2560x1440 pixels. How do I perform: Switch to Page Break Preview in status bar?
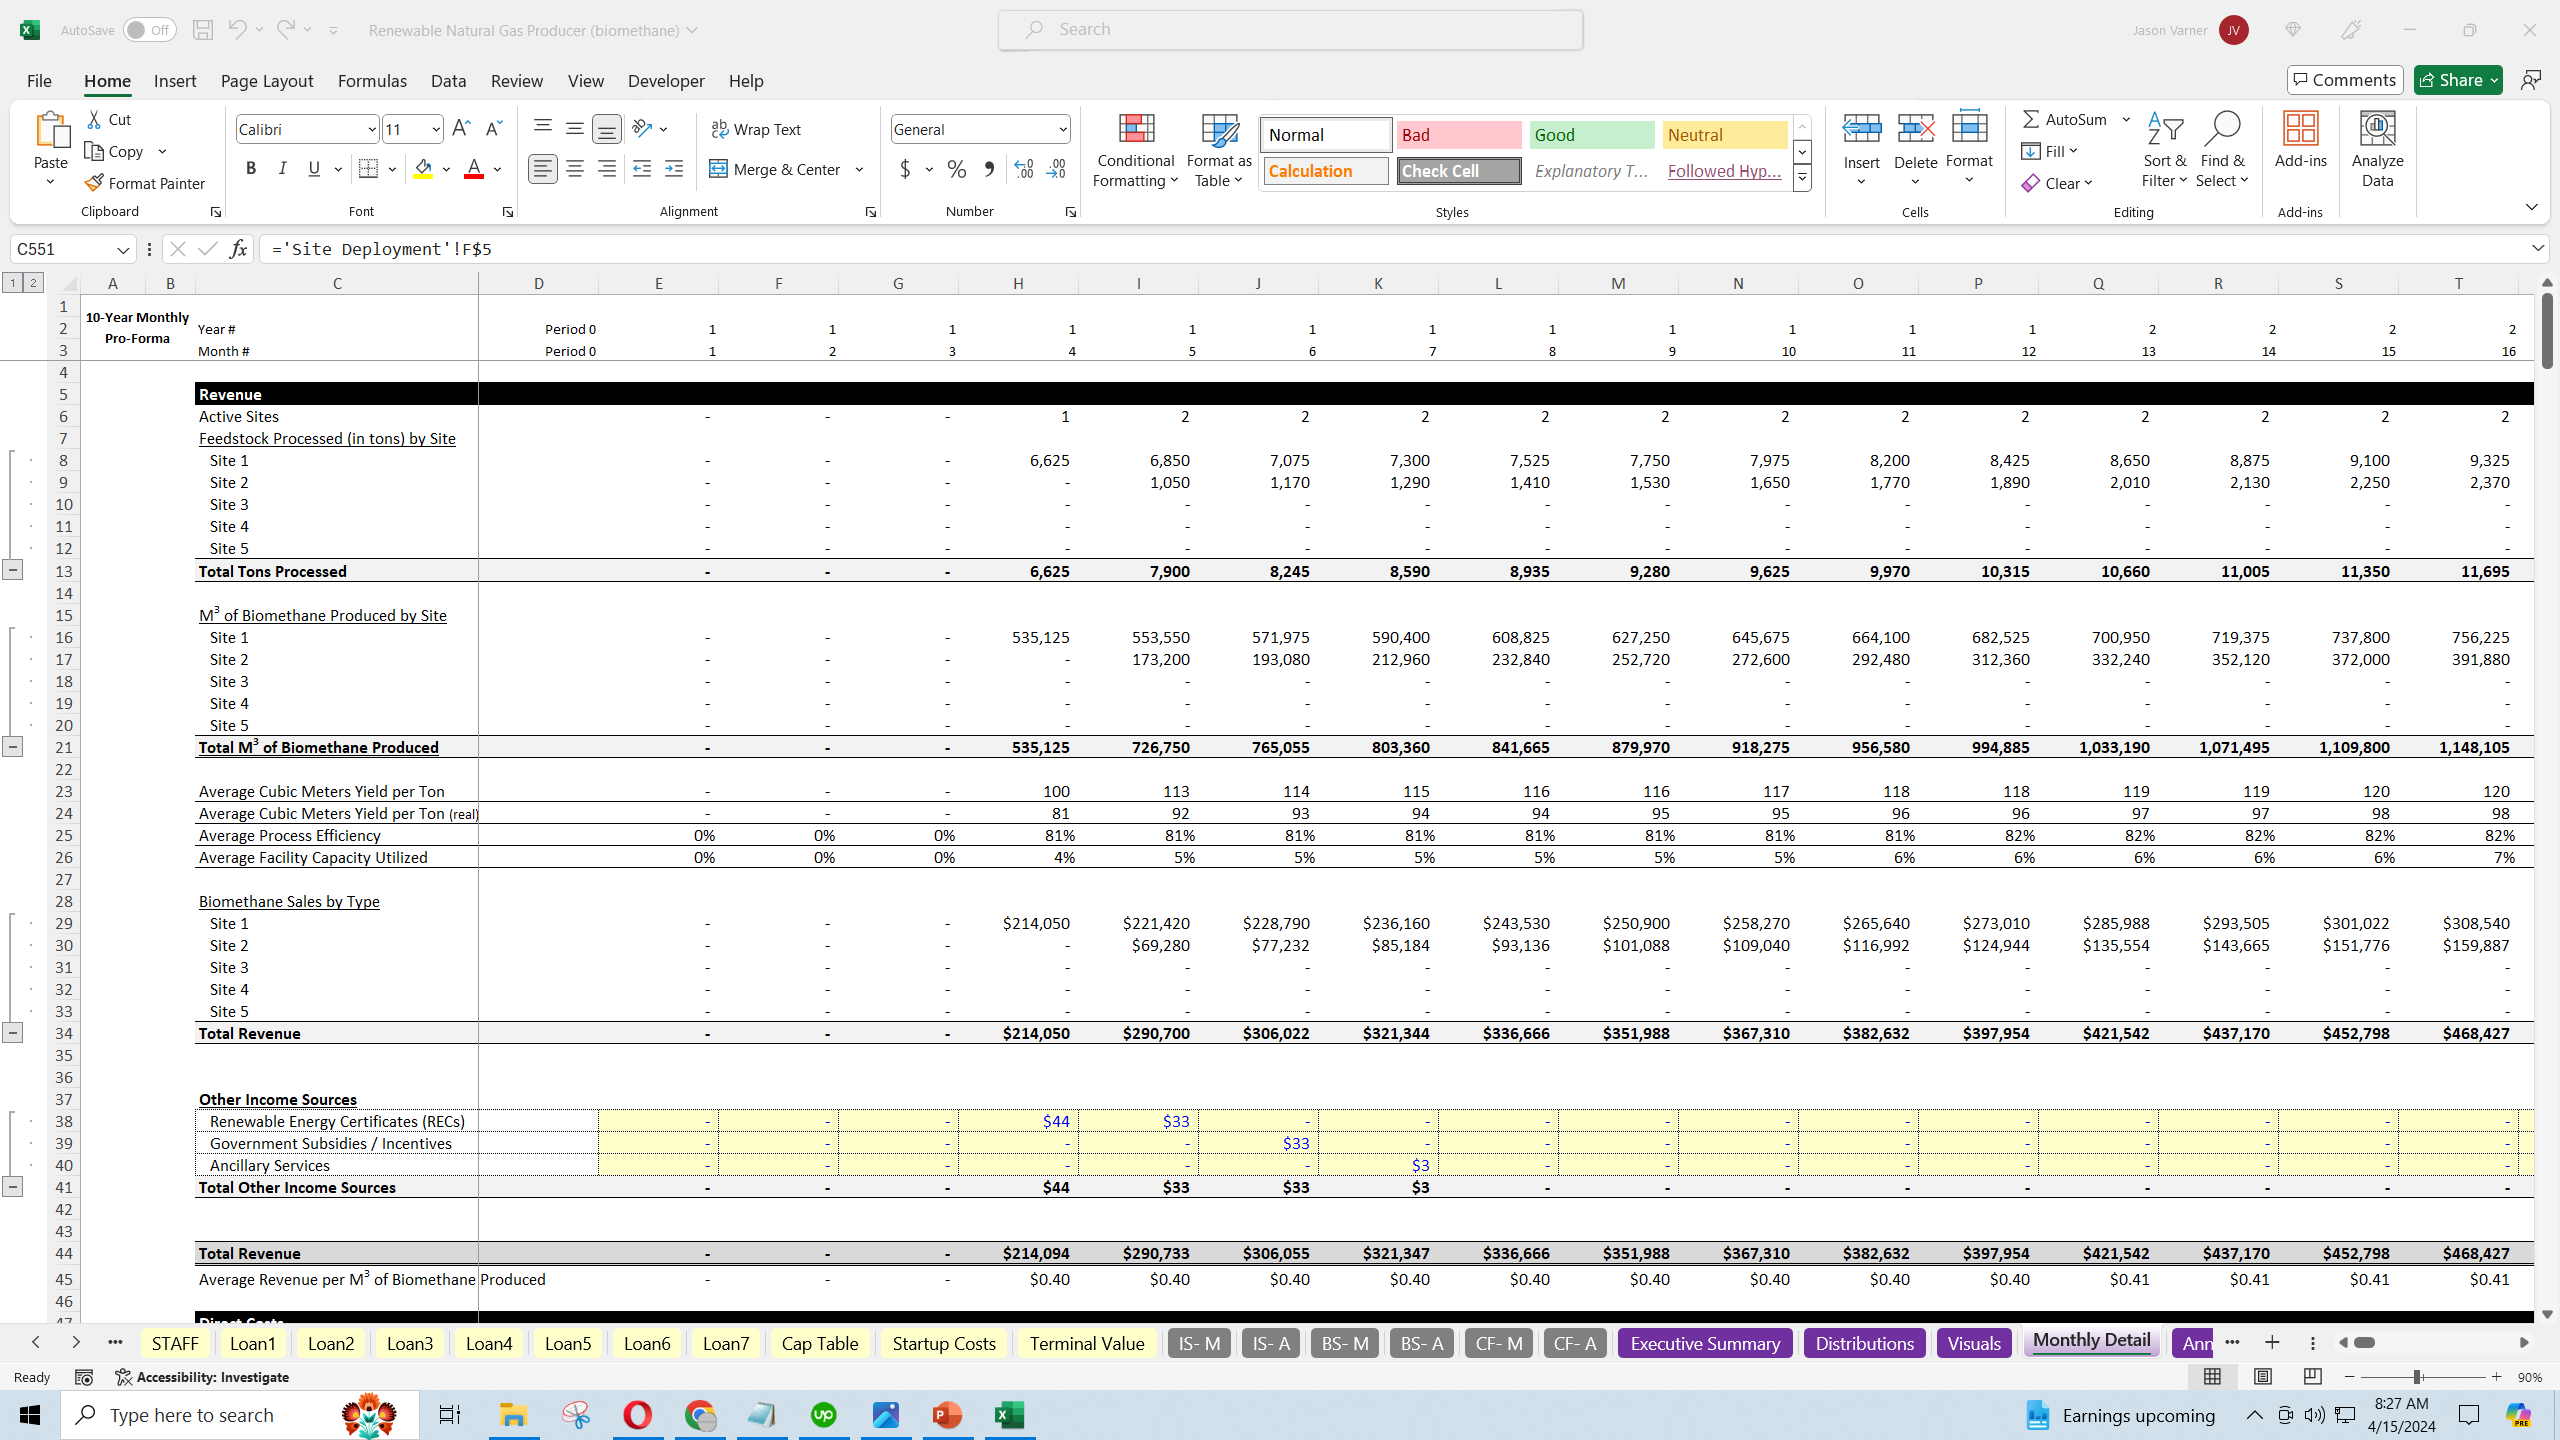[x=2312, y=1377]
